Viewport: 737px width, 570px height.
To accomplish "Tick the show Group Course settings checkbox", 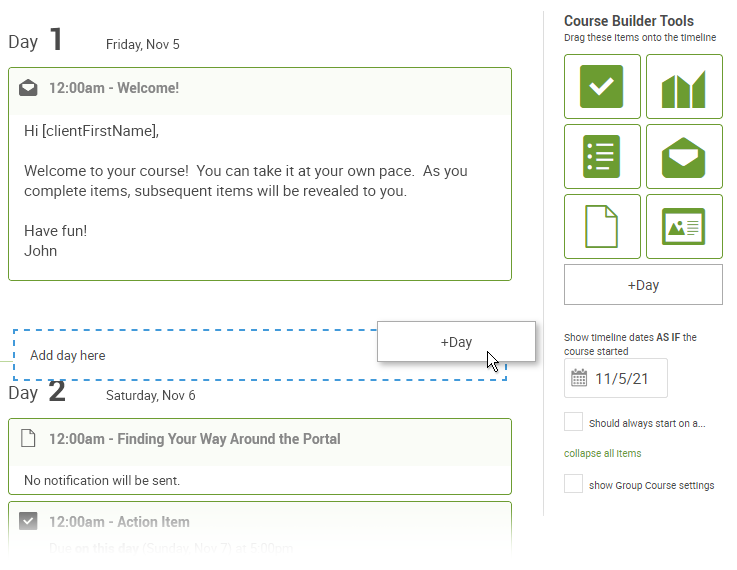I will (x=573, y=484).
